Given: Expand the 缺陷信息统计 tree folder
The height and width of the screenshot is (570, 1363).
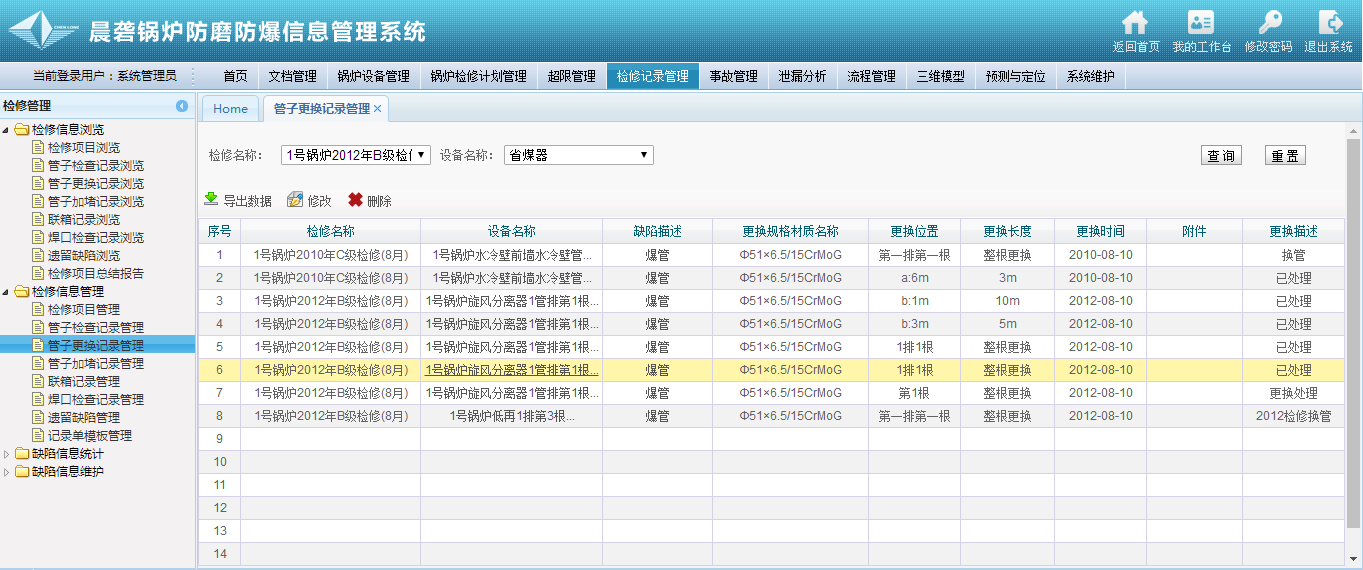Looking at the screenshot, I should 8,454.
